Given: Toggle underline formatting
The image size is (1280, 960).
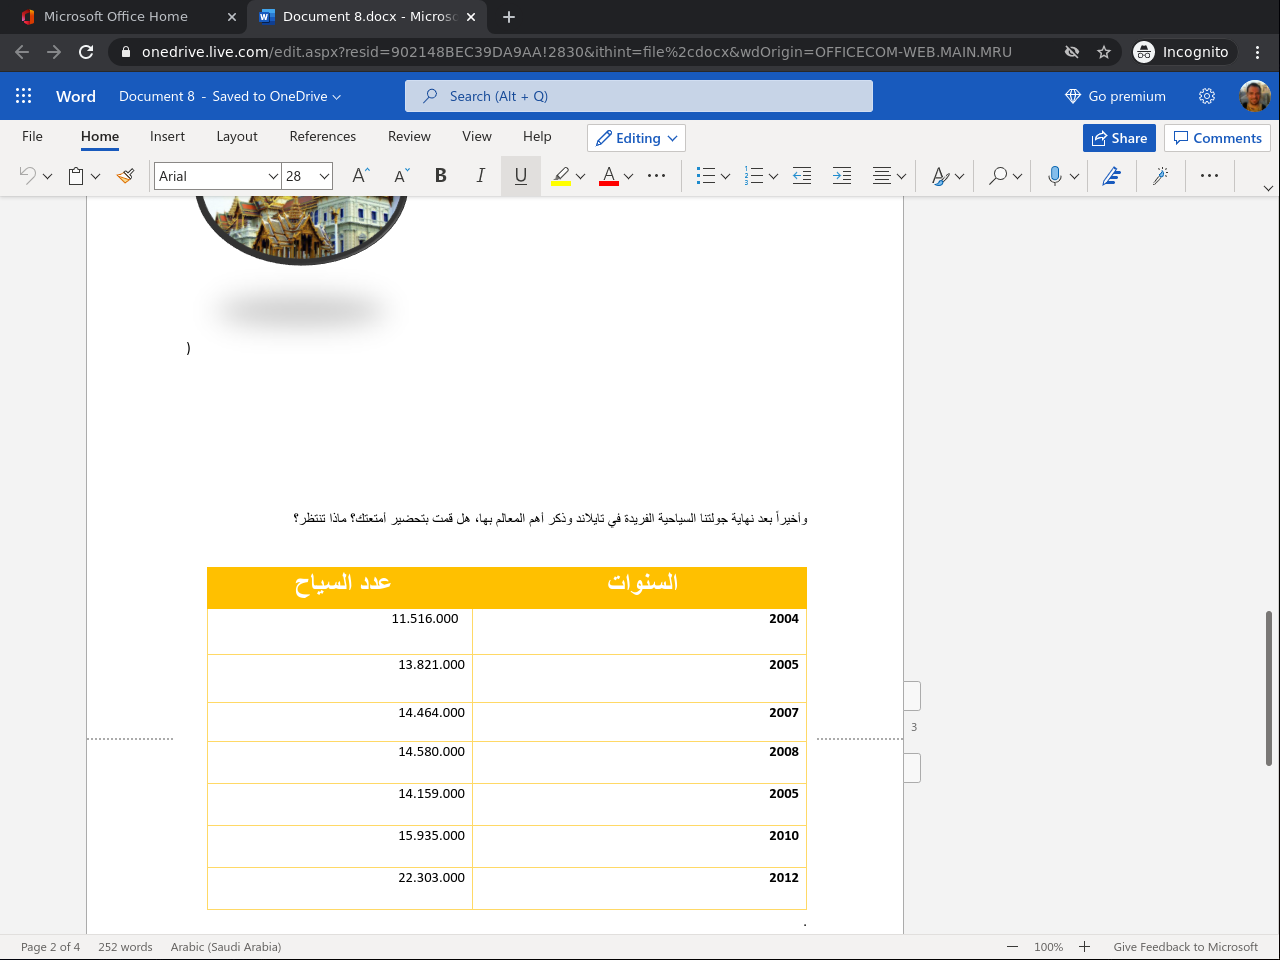Looking at the screenshot, I should tap(521, 176).
